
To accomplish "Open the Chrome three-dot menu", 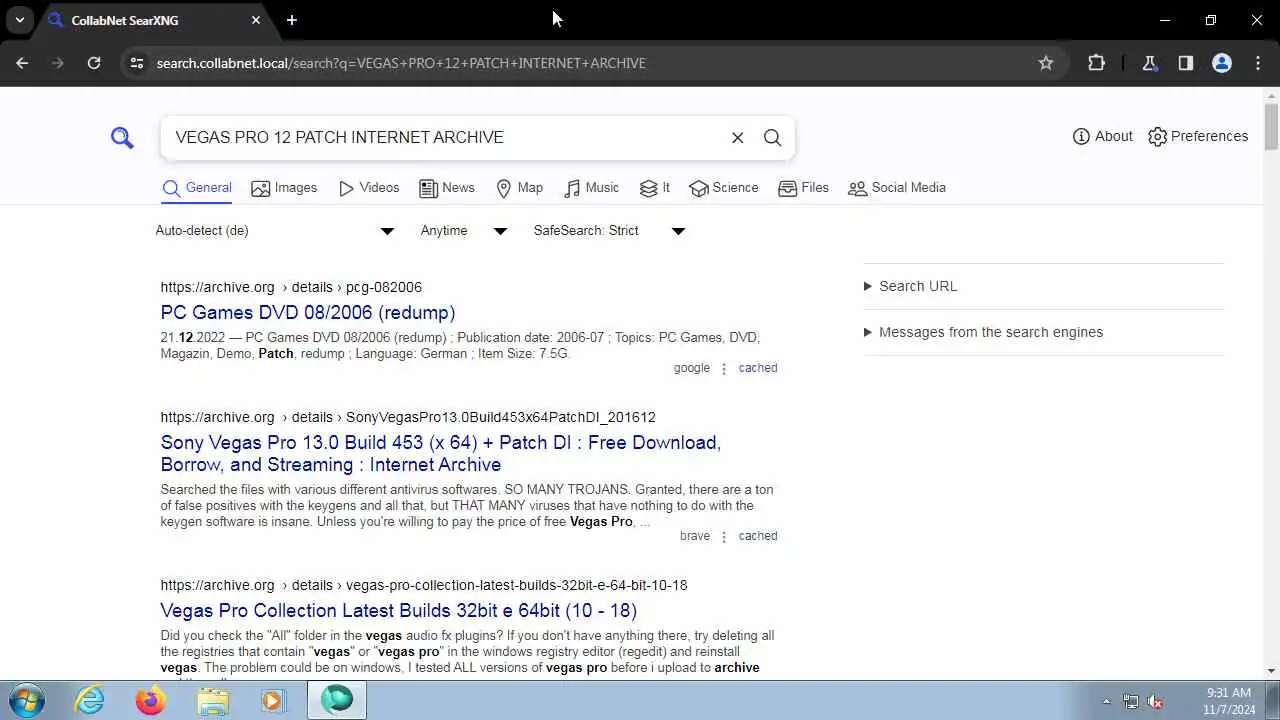I will (1258, 63).
